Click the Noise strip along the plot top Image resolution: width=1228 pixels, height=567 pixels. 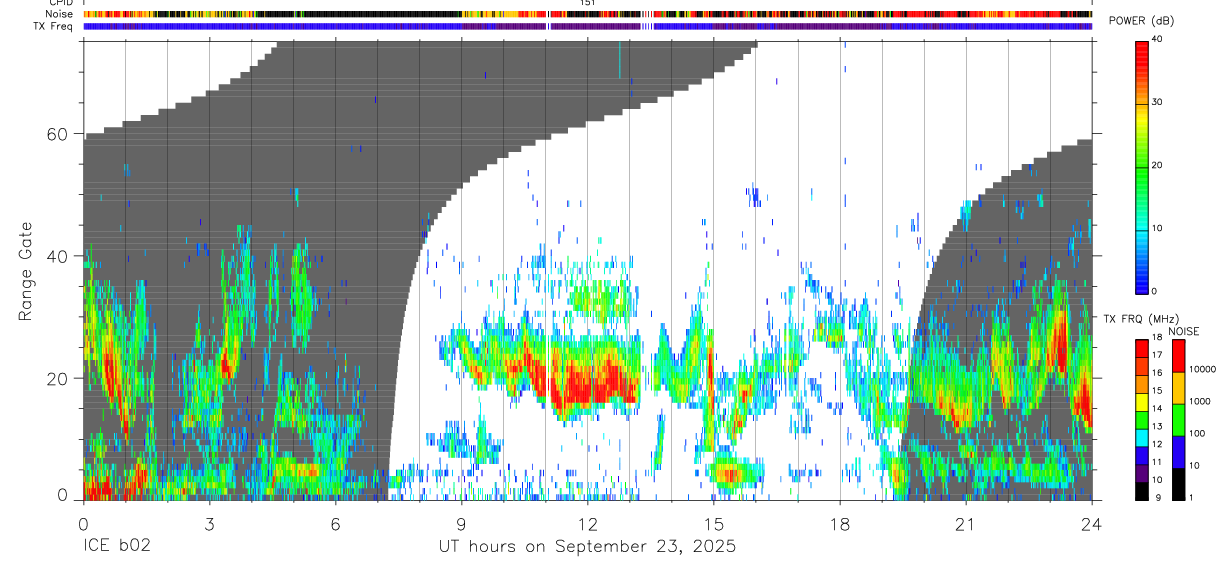[587, 15]
